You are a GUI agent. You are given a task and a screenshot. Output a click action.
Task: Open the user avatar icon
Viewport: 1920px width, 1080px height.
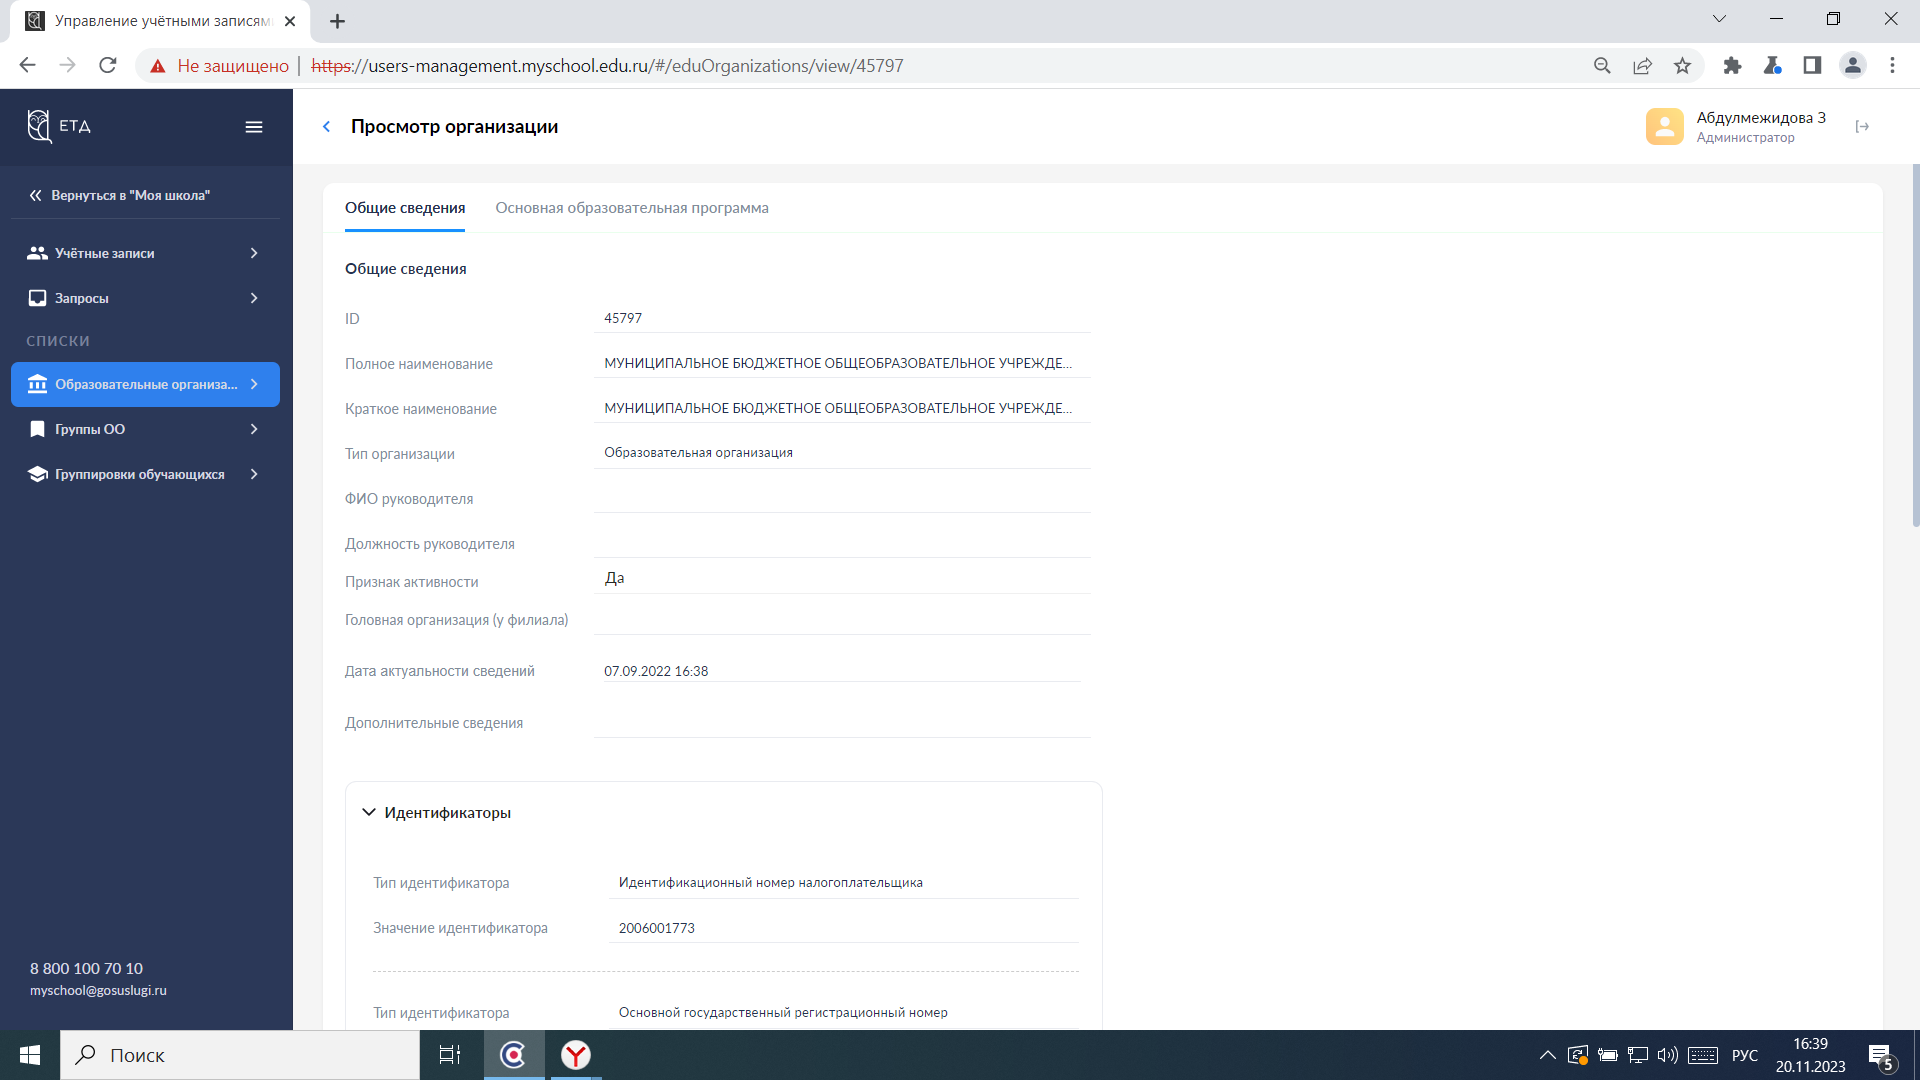[1665, 127]
